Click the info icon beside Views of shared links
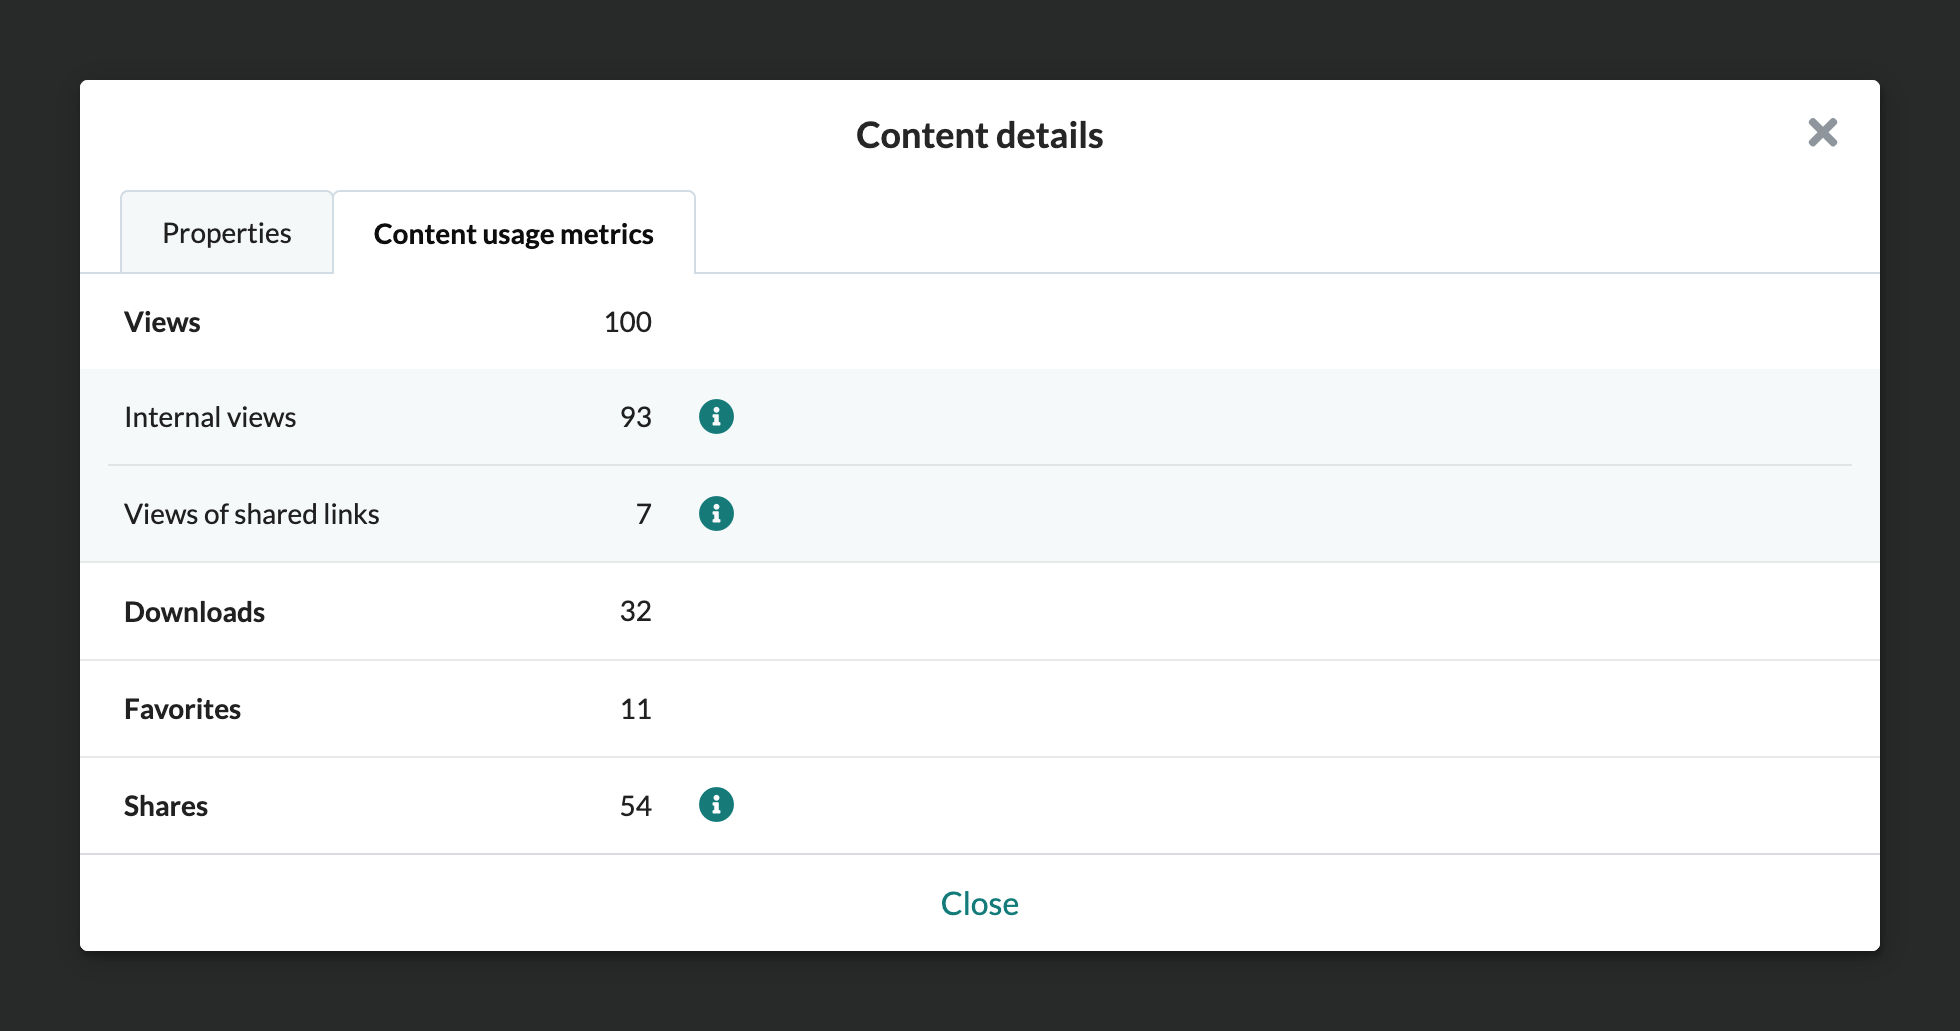1960x1031 pixels. (x=716, y=513)
